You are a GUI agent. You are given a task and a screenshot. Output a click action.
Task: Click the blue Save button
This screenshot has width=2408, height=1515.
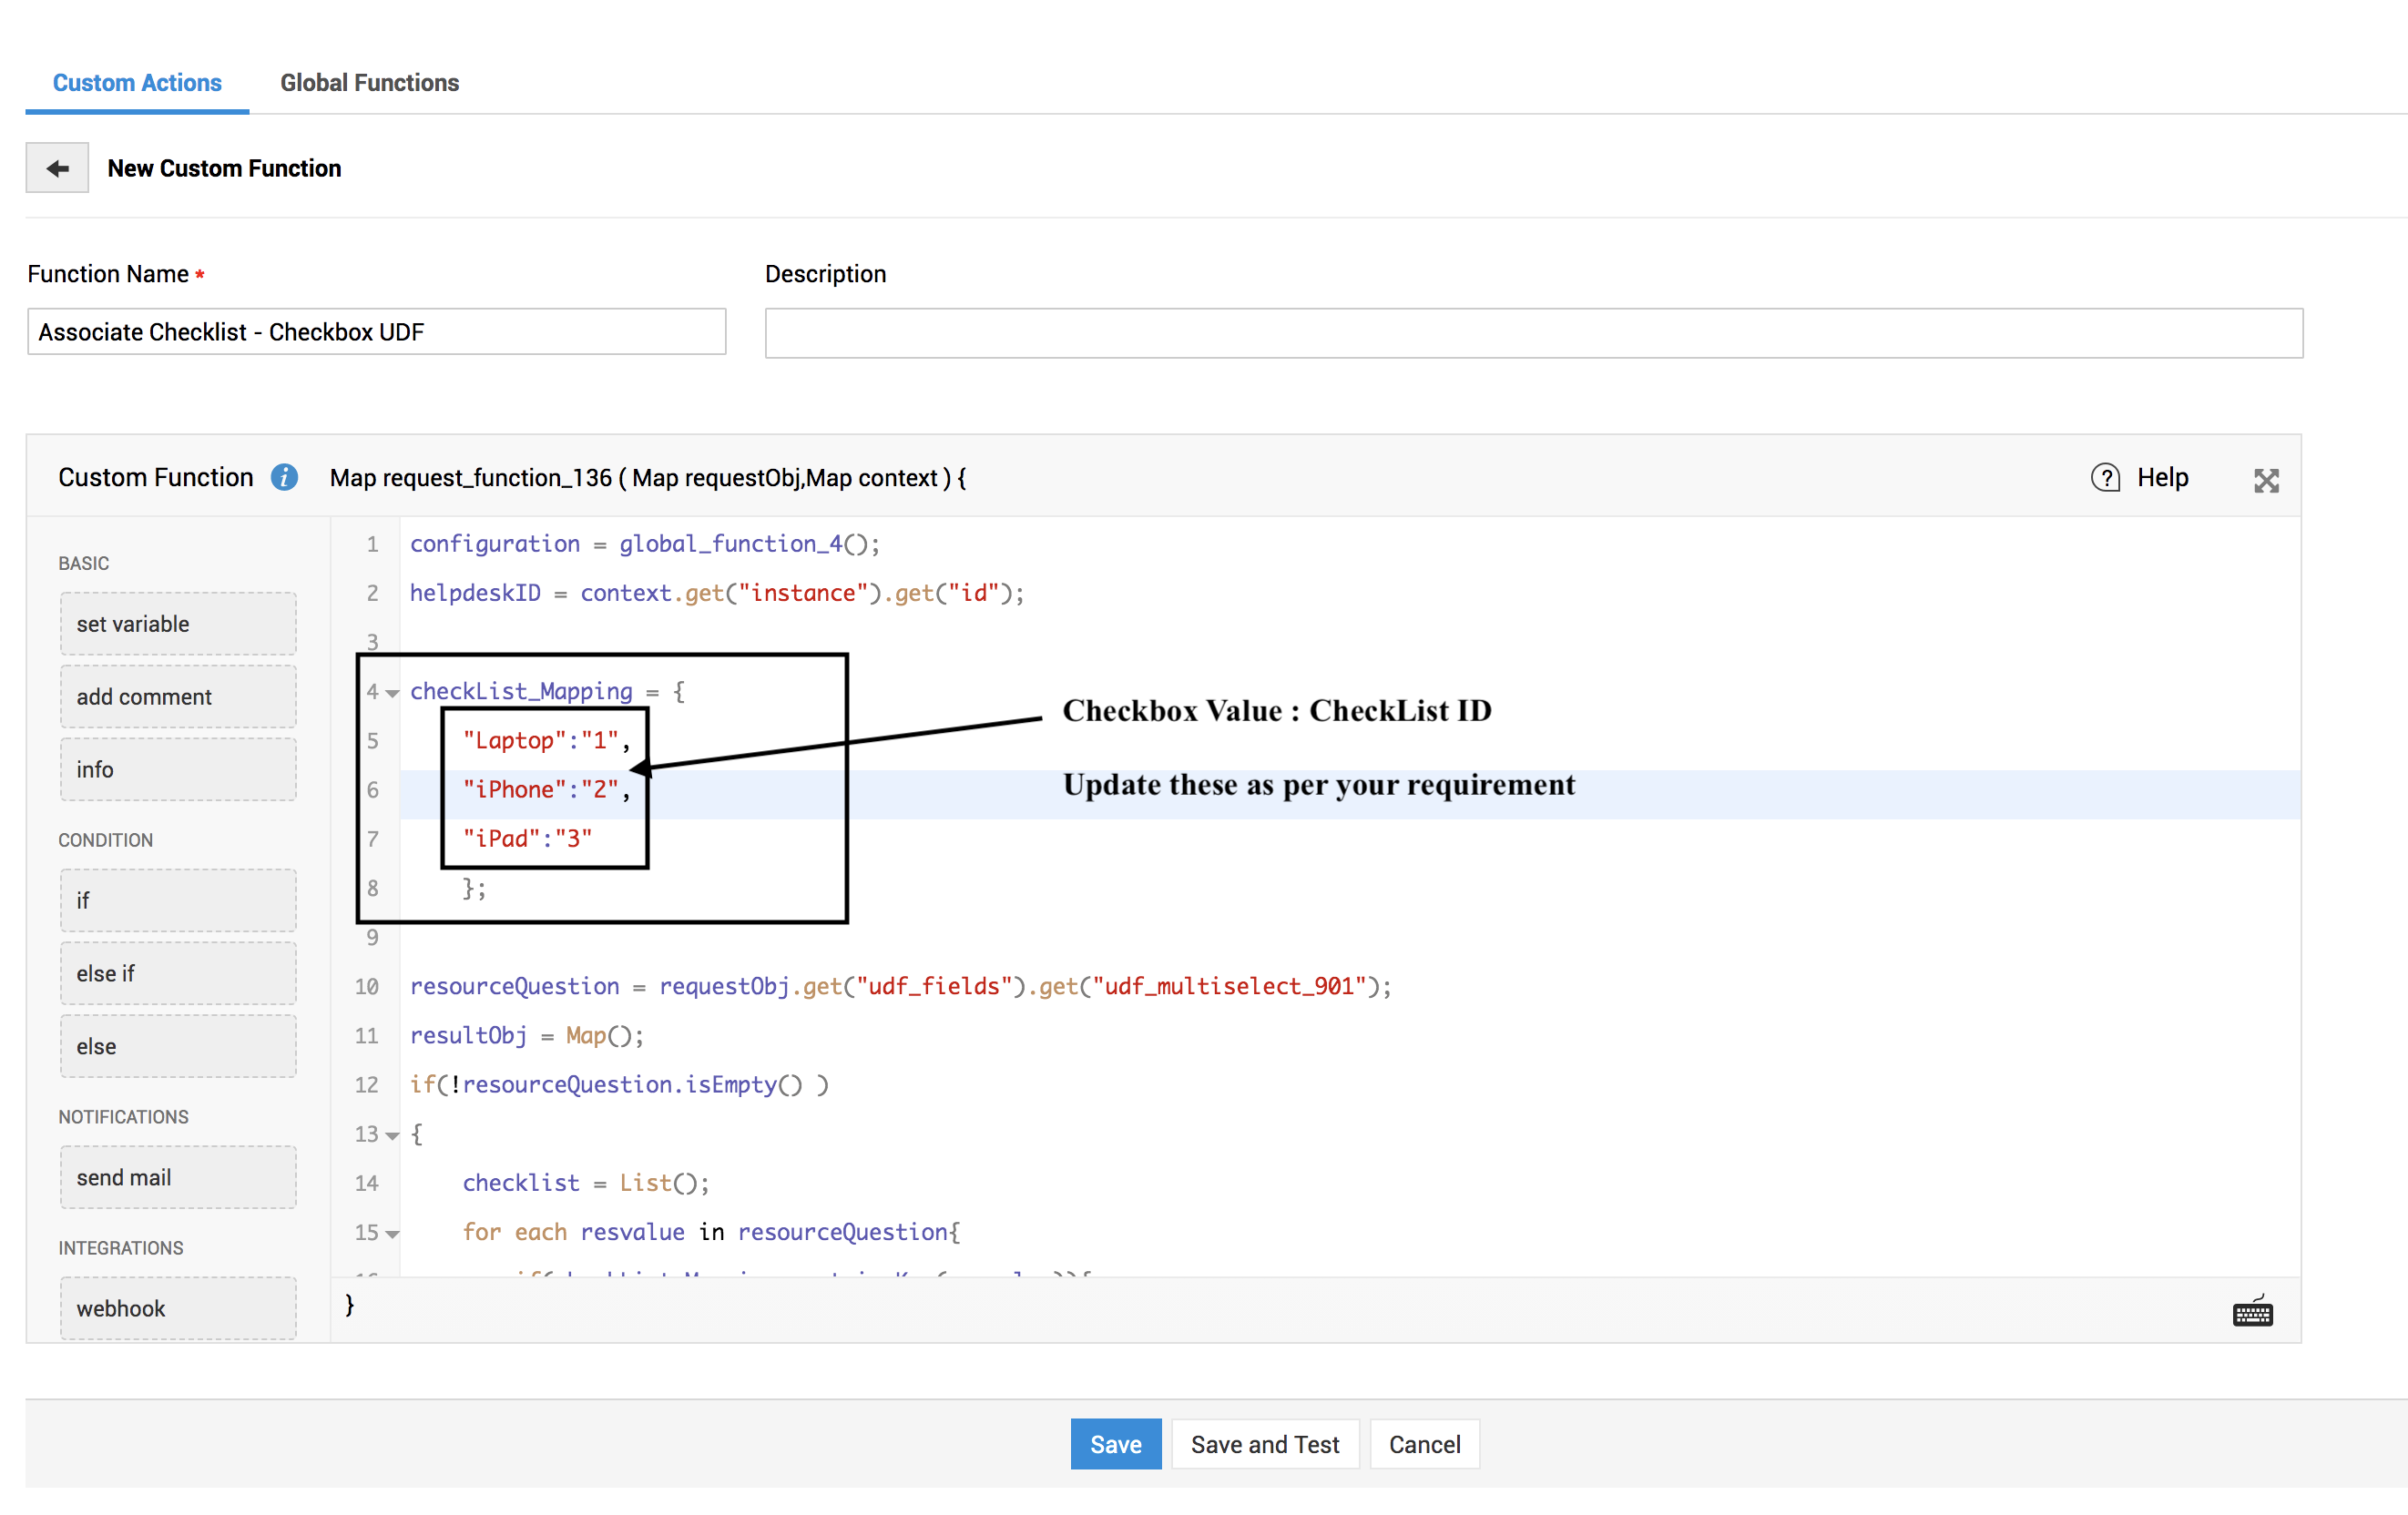tap(1115, 1444)
